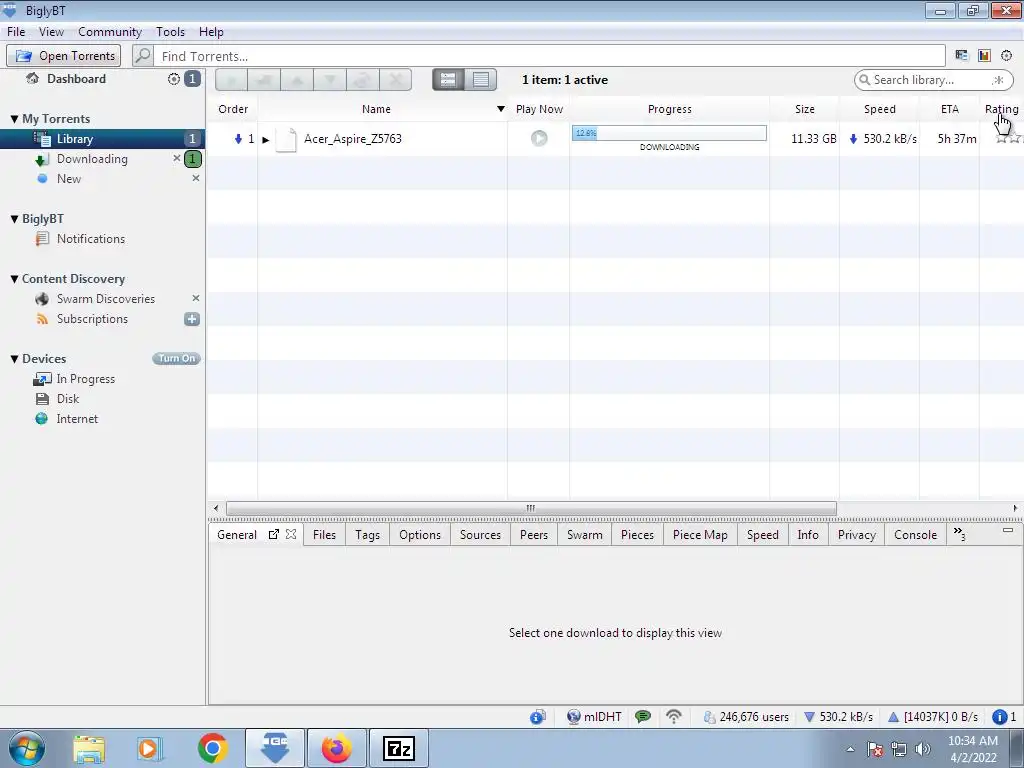Click the Notifications icon in the sidebar

(42, 239)
